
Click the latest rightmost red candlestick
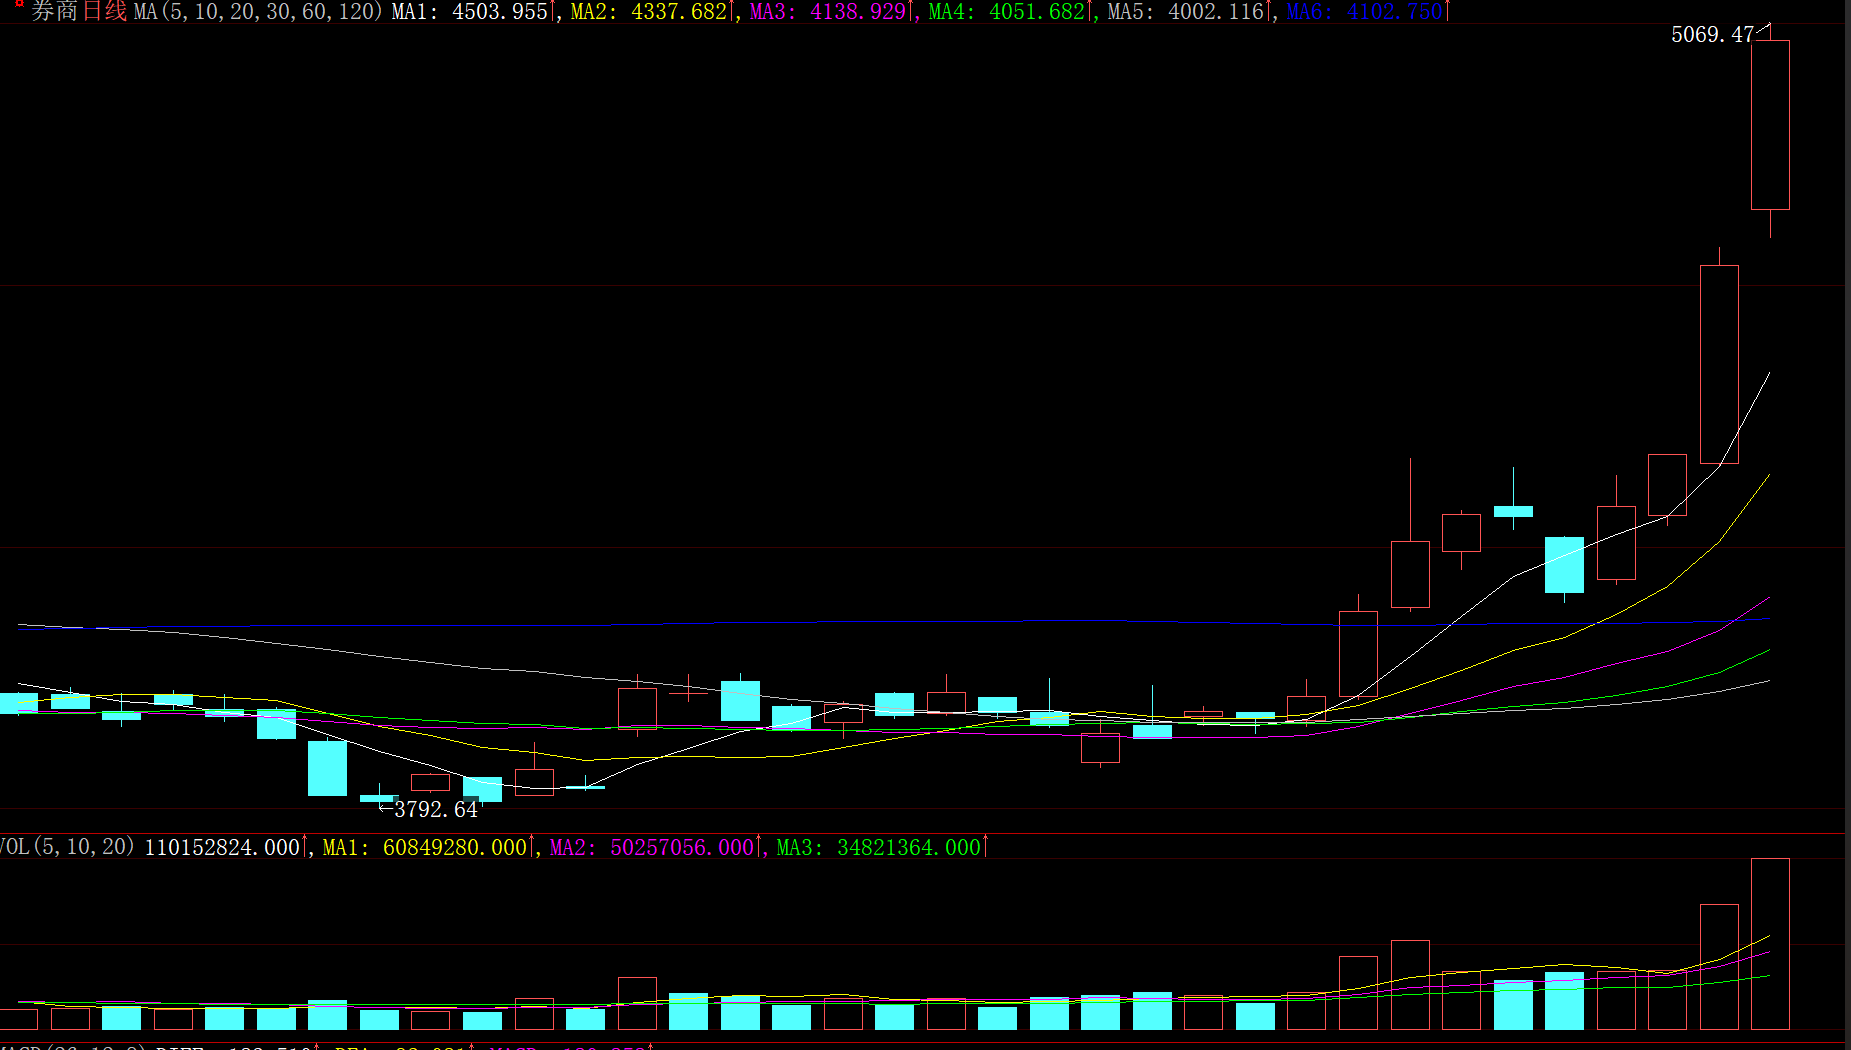(1770, 125)
